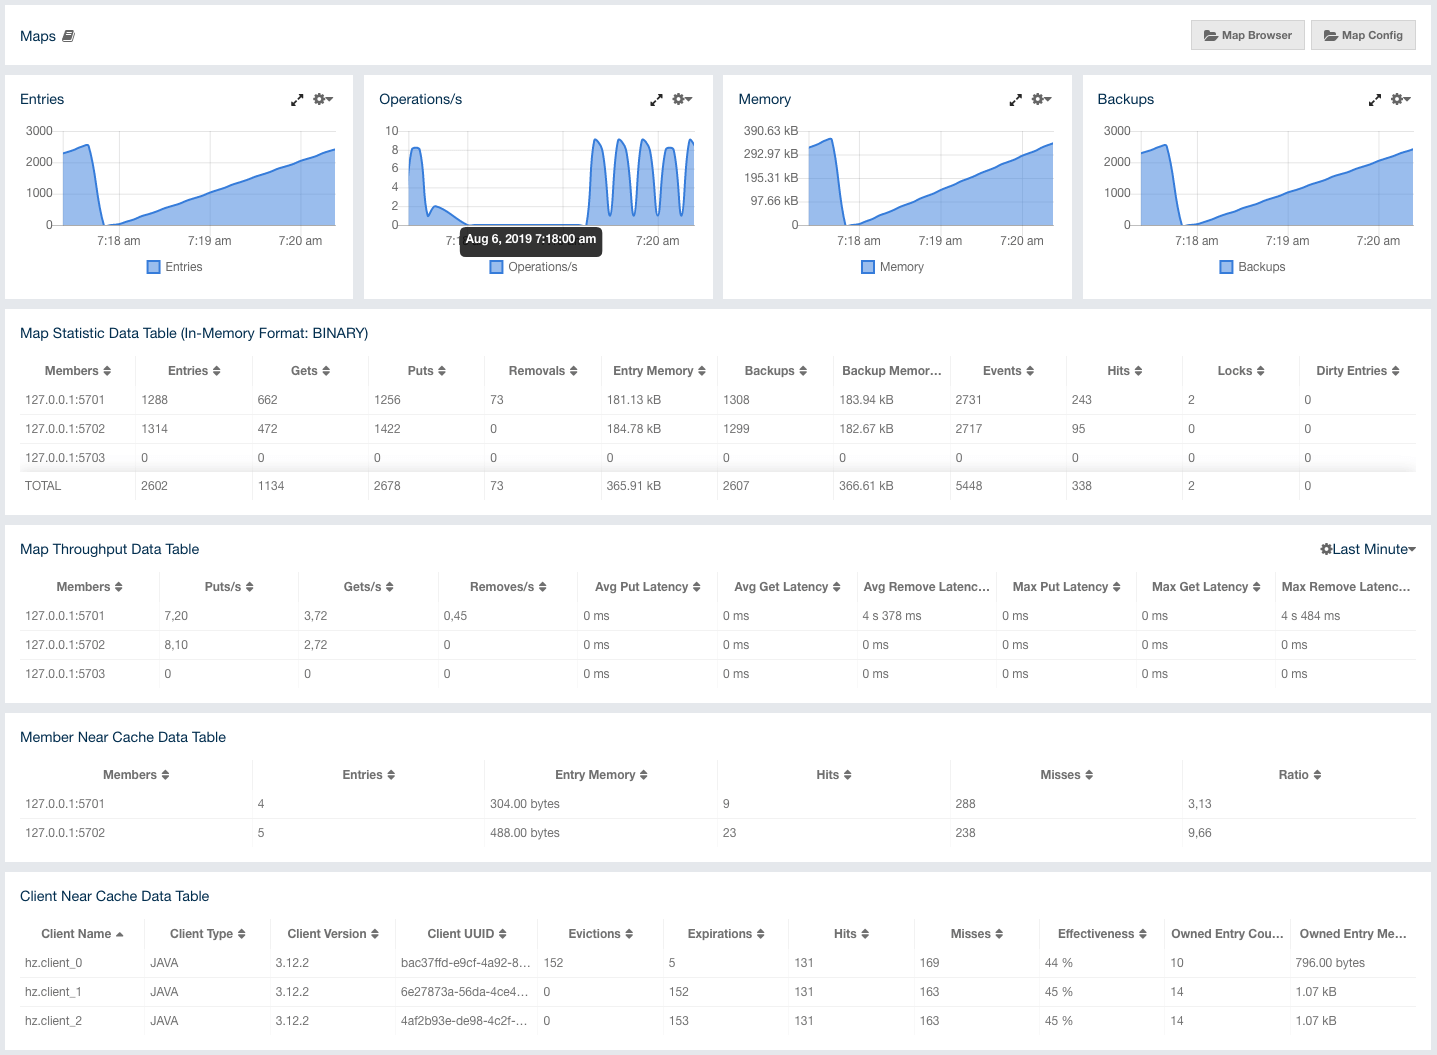1437x1055 pixels.
Task: Sort client table by Client UUID
Action: pyautogui.click(x=467, y=934)
